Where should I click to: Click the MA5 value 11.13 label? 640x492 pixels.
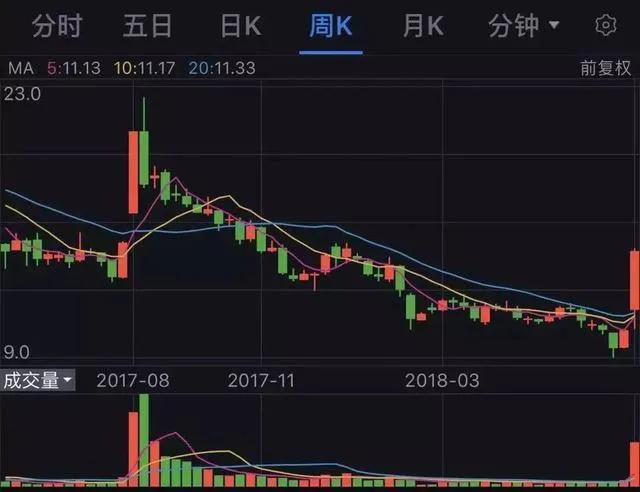(x=74, y=68)
